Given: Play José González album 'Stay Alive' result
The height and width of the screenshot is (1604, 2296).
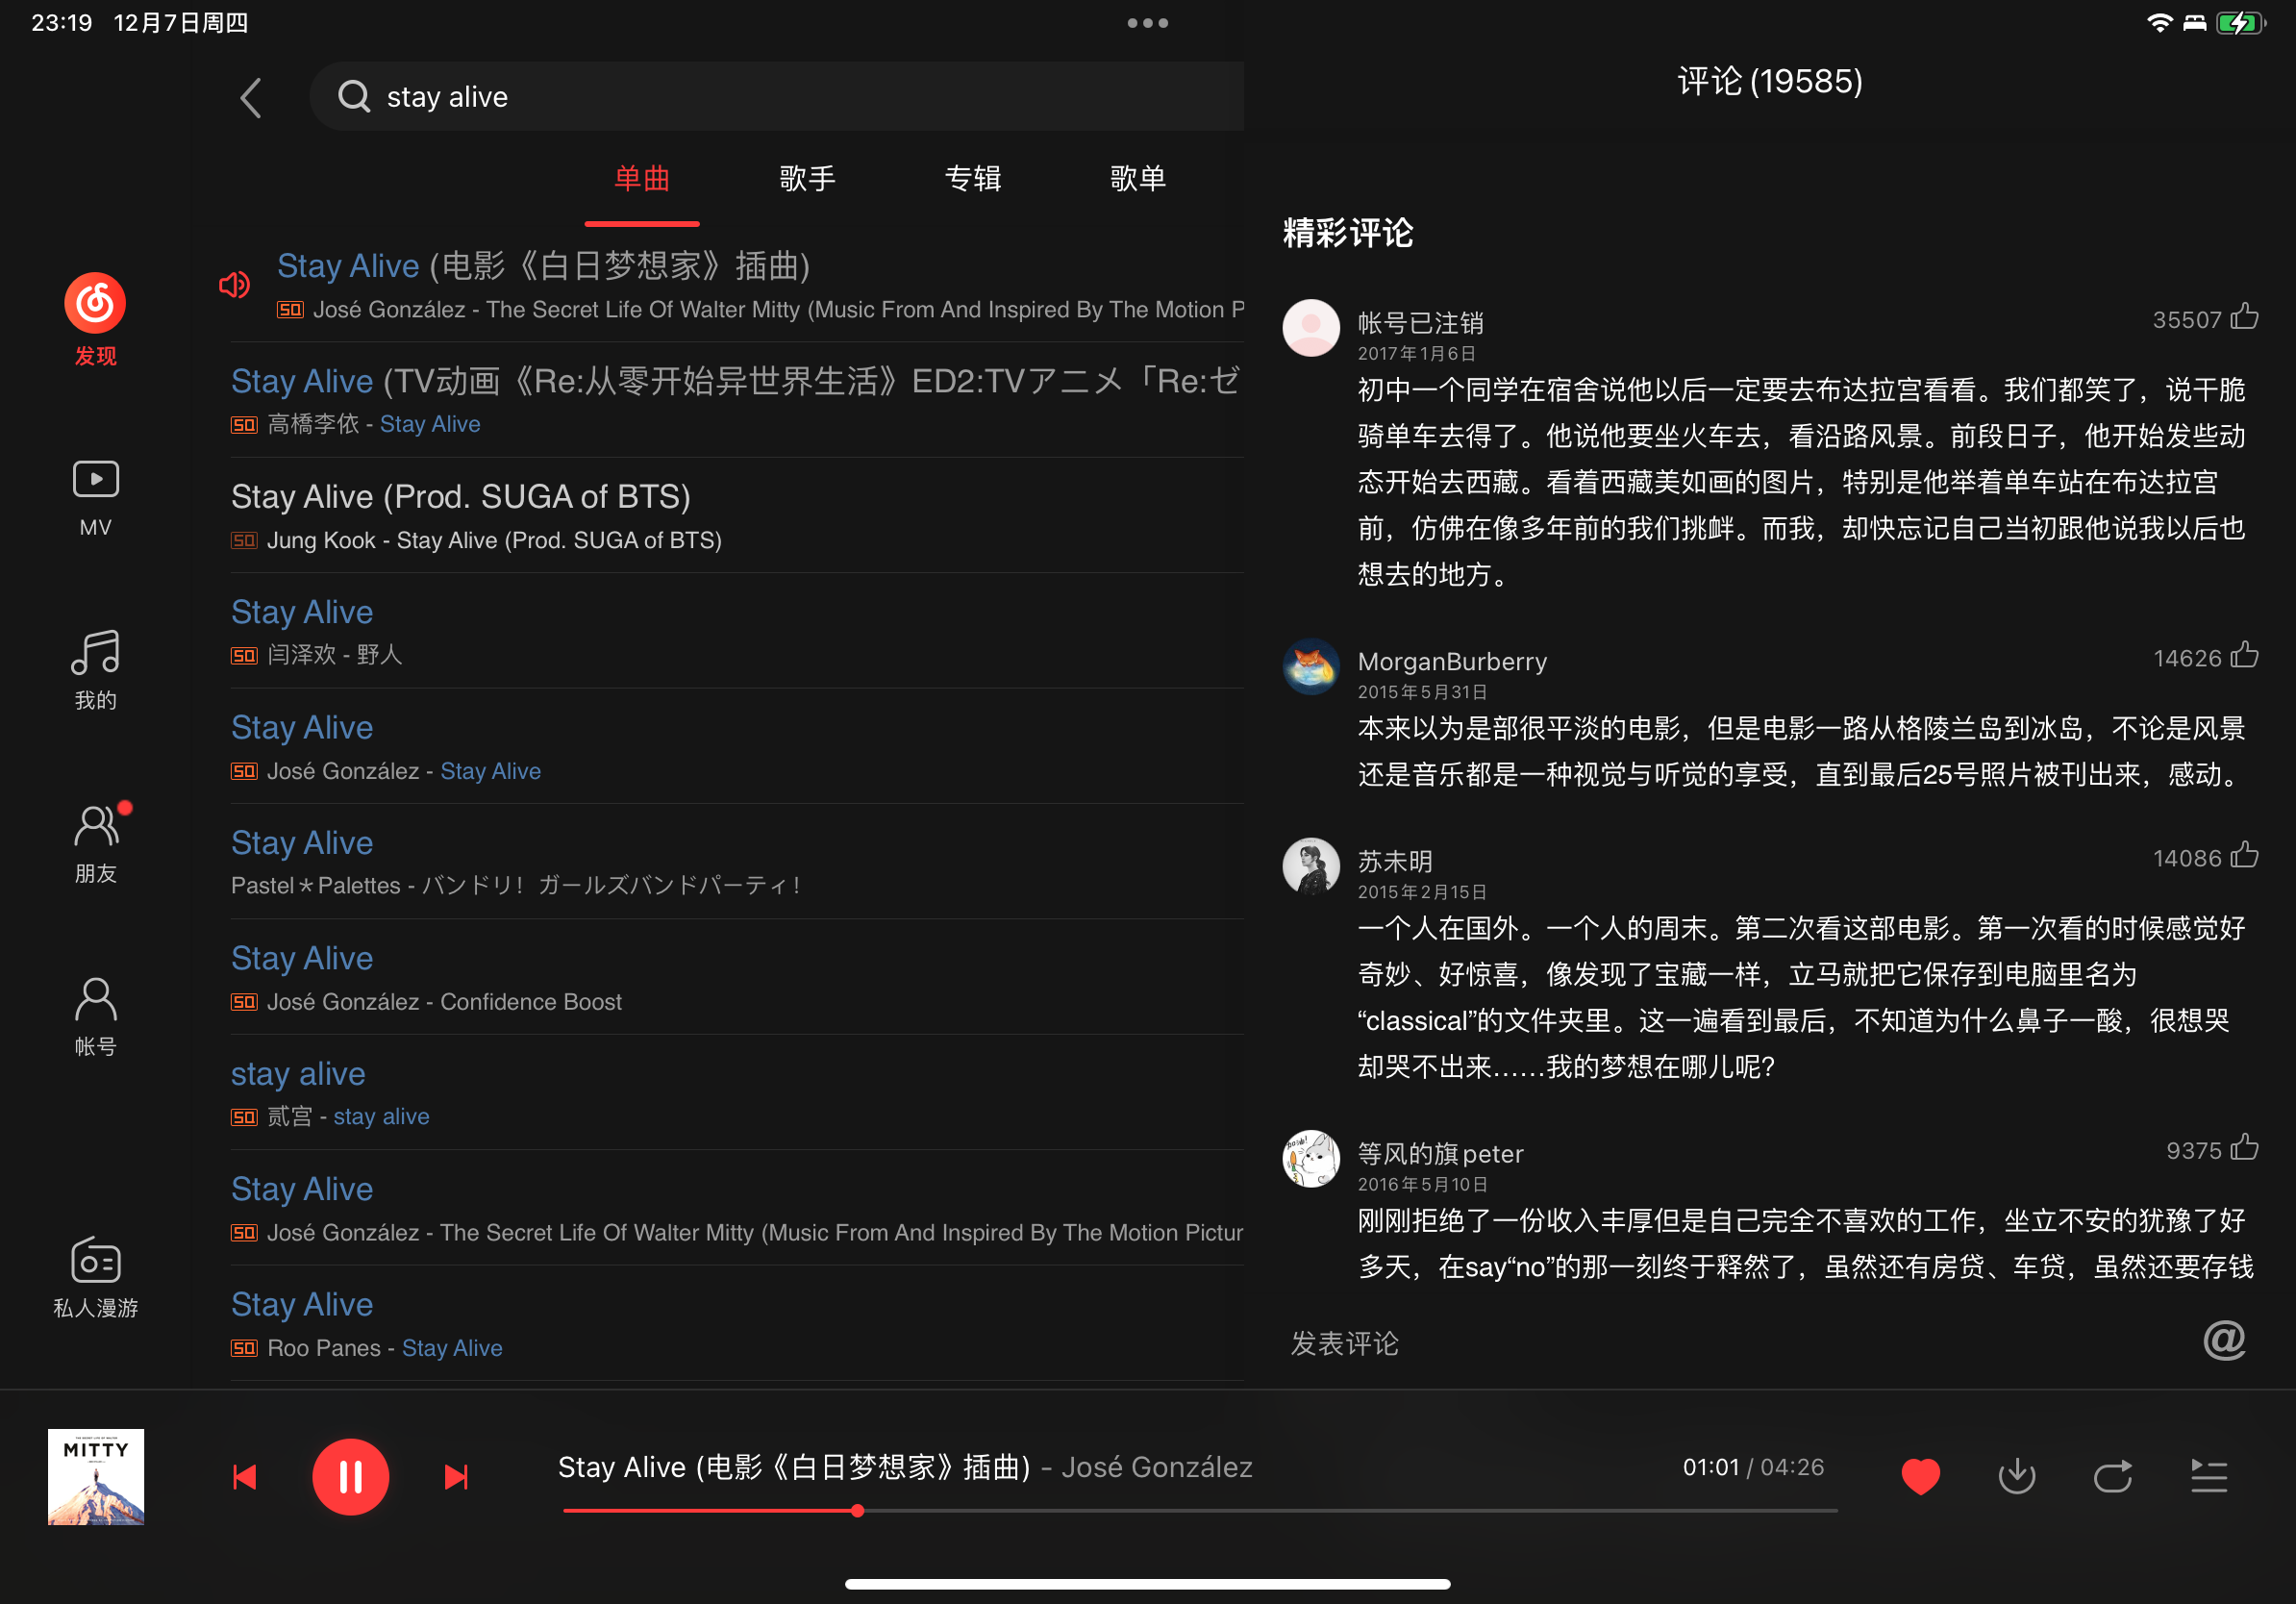Looking at the screenshot, I should [x=737, y=746].
